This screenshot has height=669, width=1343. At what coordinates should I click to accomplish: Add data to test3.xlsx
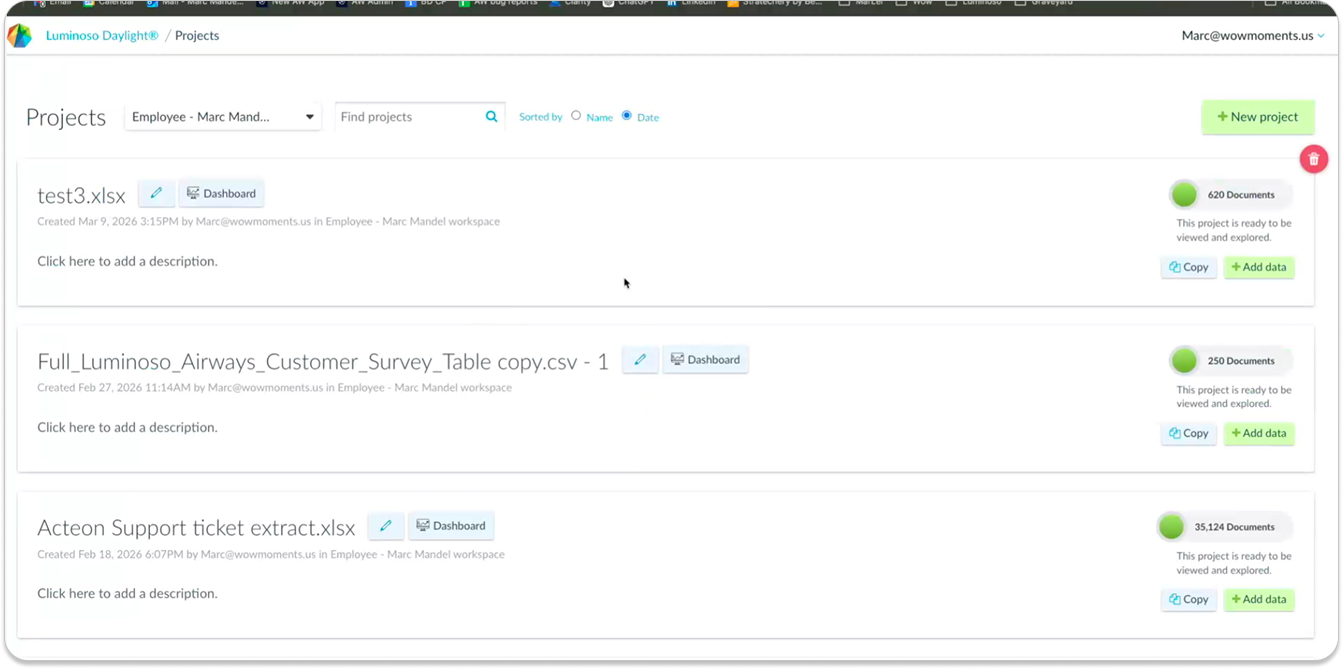click(1259, 267)
